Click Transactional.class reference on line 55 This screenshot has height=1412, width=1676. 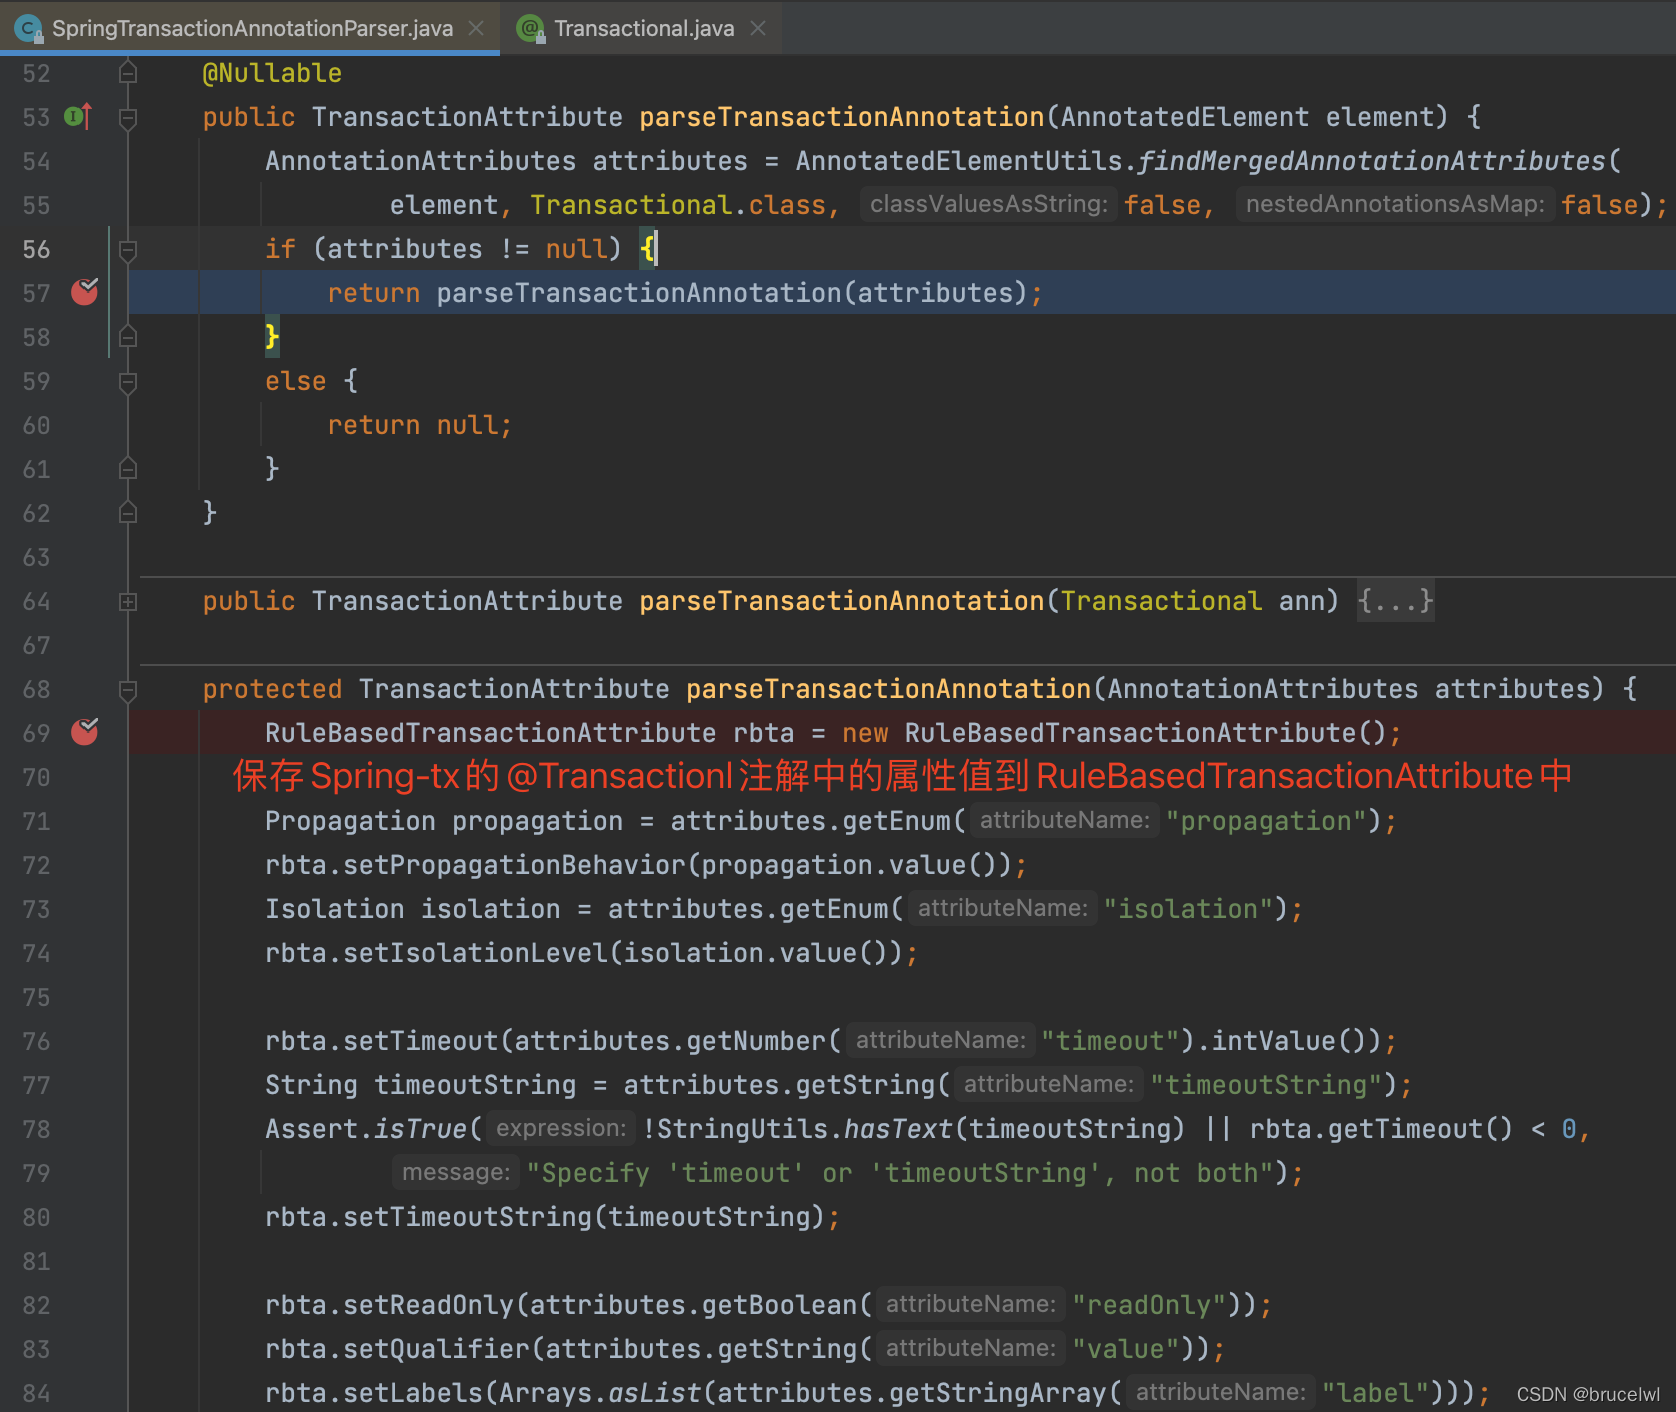click(678, 205)
